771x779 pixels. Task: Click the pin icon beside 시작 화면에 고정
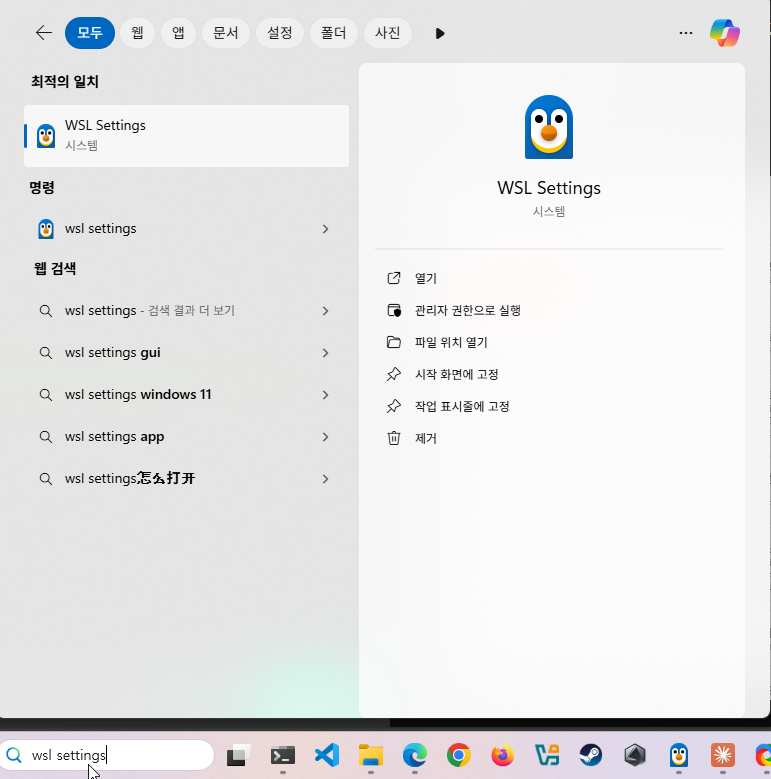pos(394,374)
